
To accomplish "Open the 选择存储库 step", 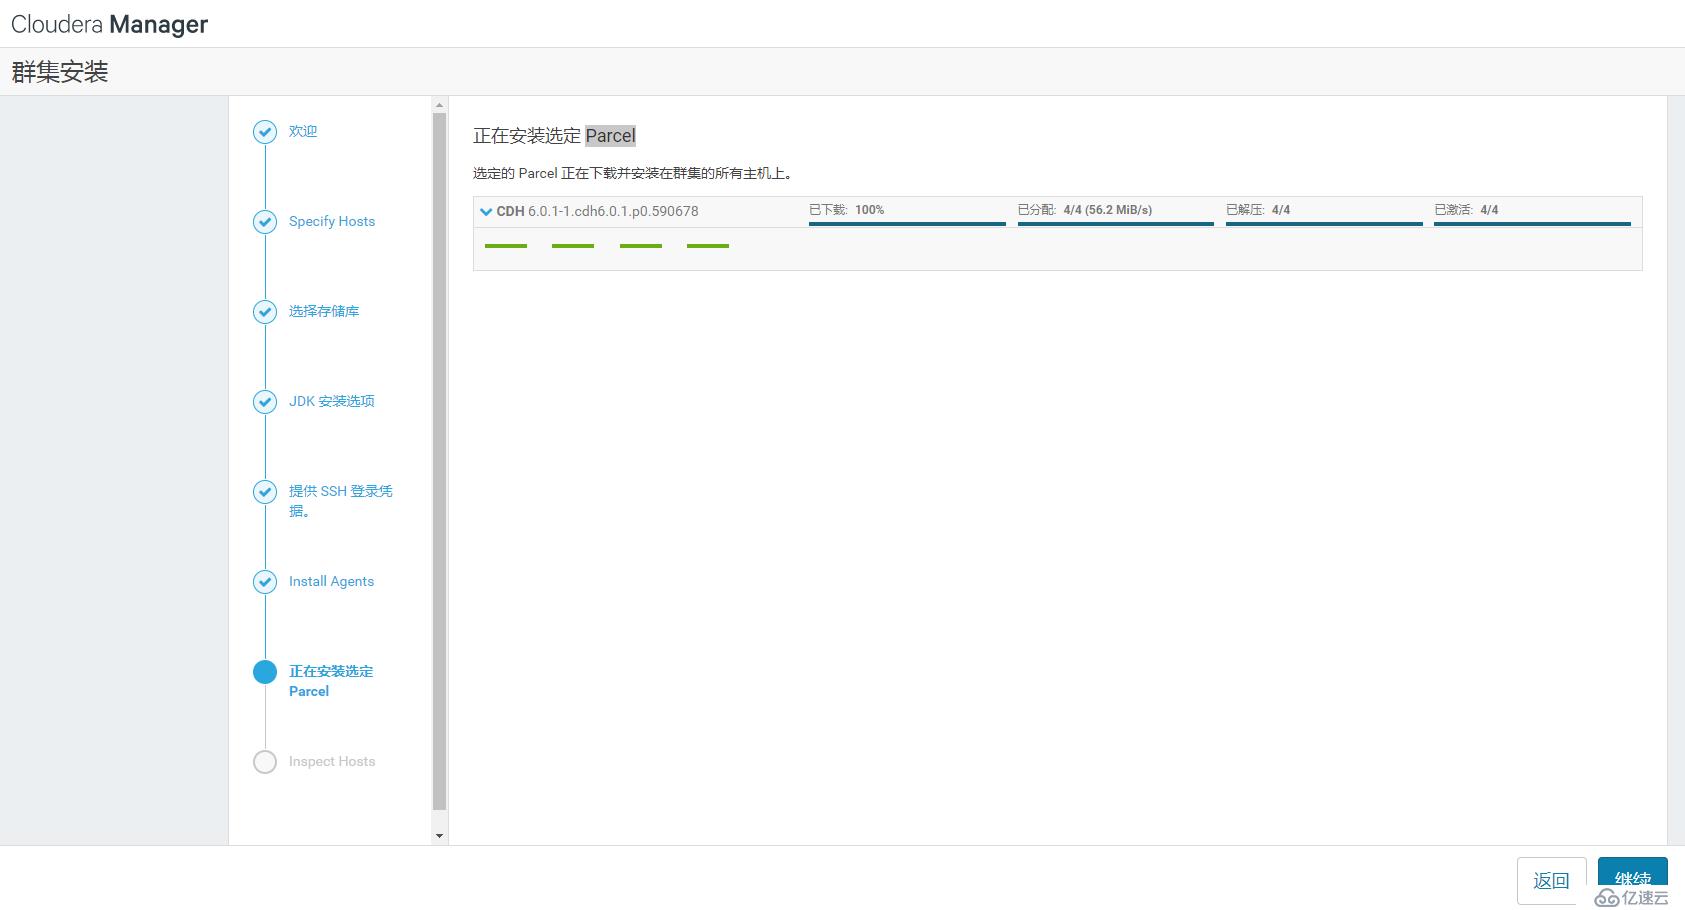I will (324, 311).
